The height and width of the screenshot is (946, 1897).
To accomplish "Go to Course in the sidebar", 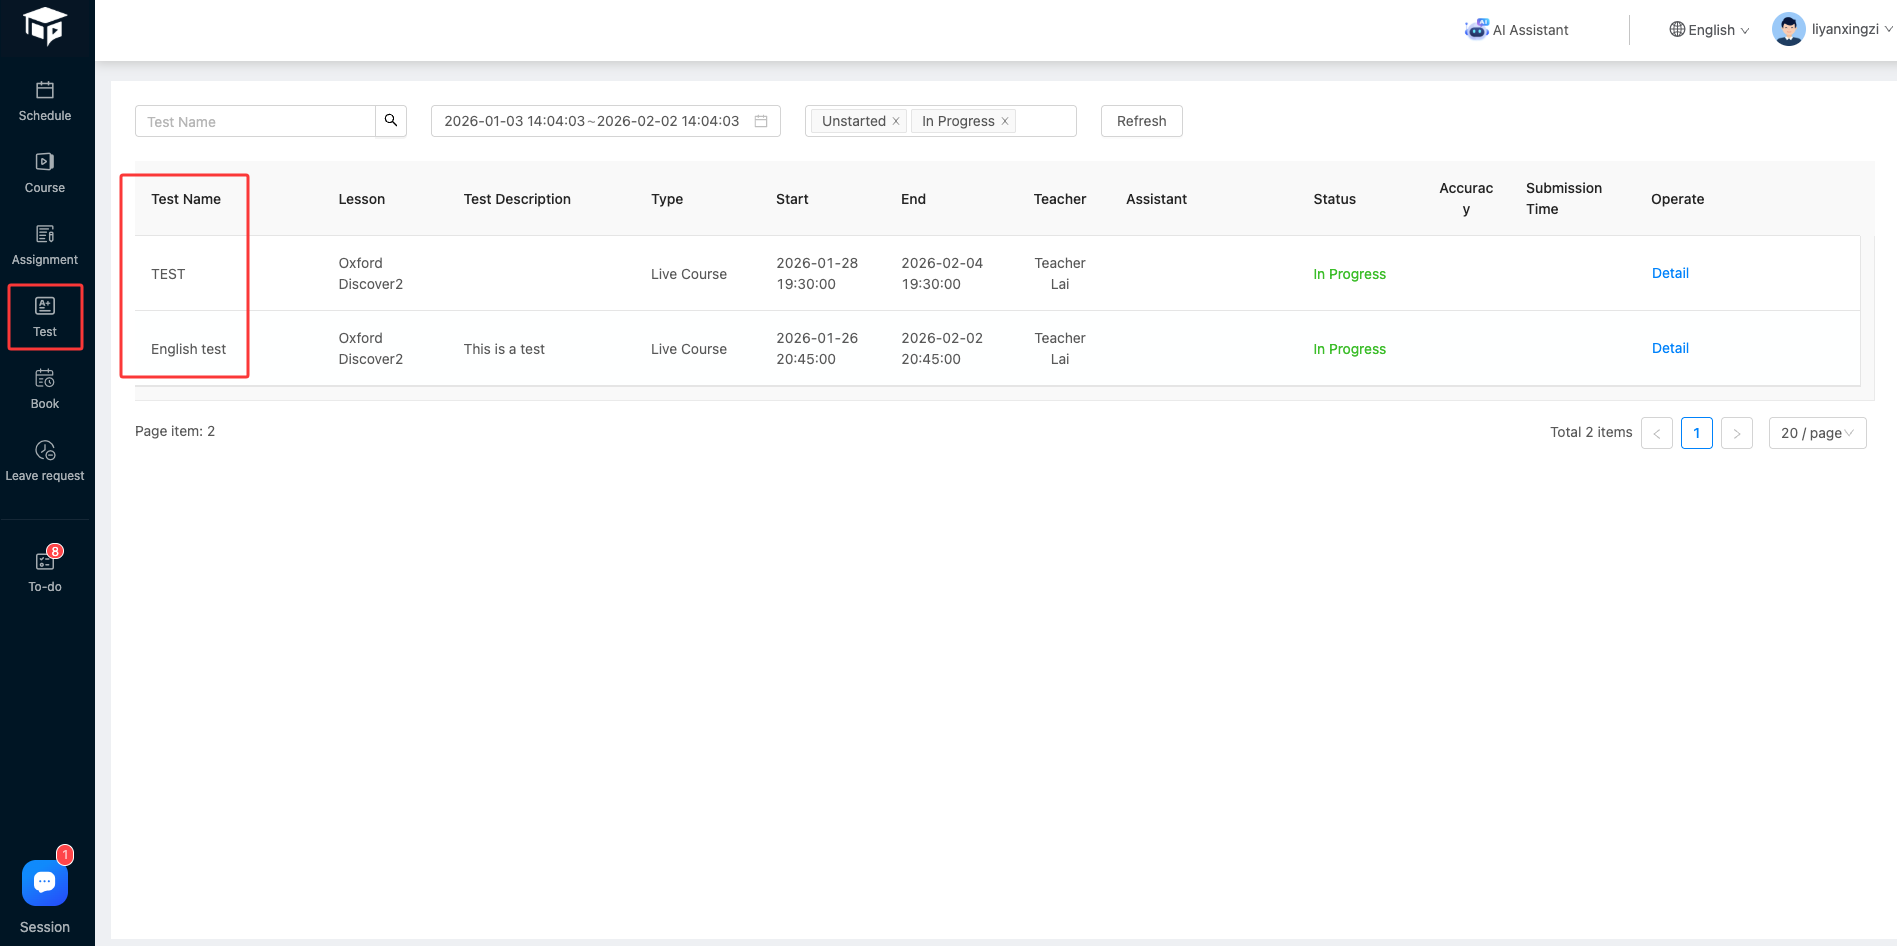I will [45, 173].
